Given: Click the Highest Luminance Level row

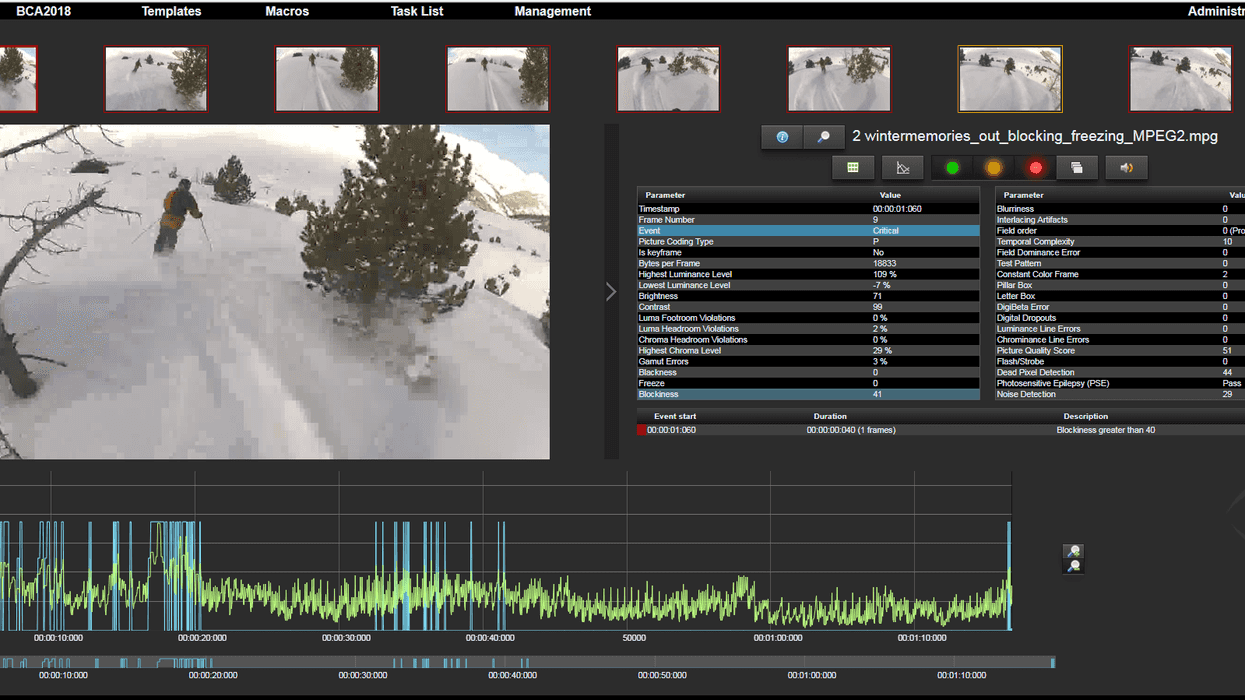Looking at the screenshot, I should click(x=808, y=274).
